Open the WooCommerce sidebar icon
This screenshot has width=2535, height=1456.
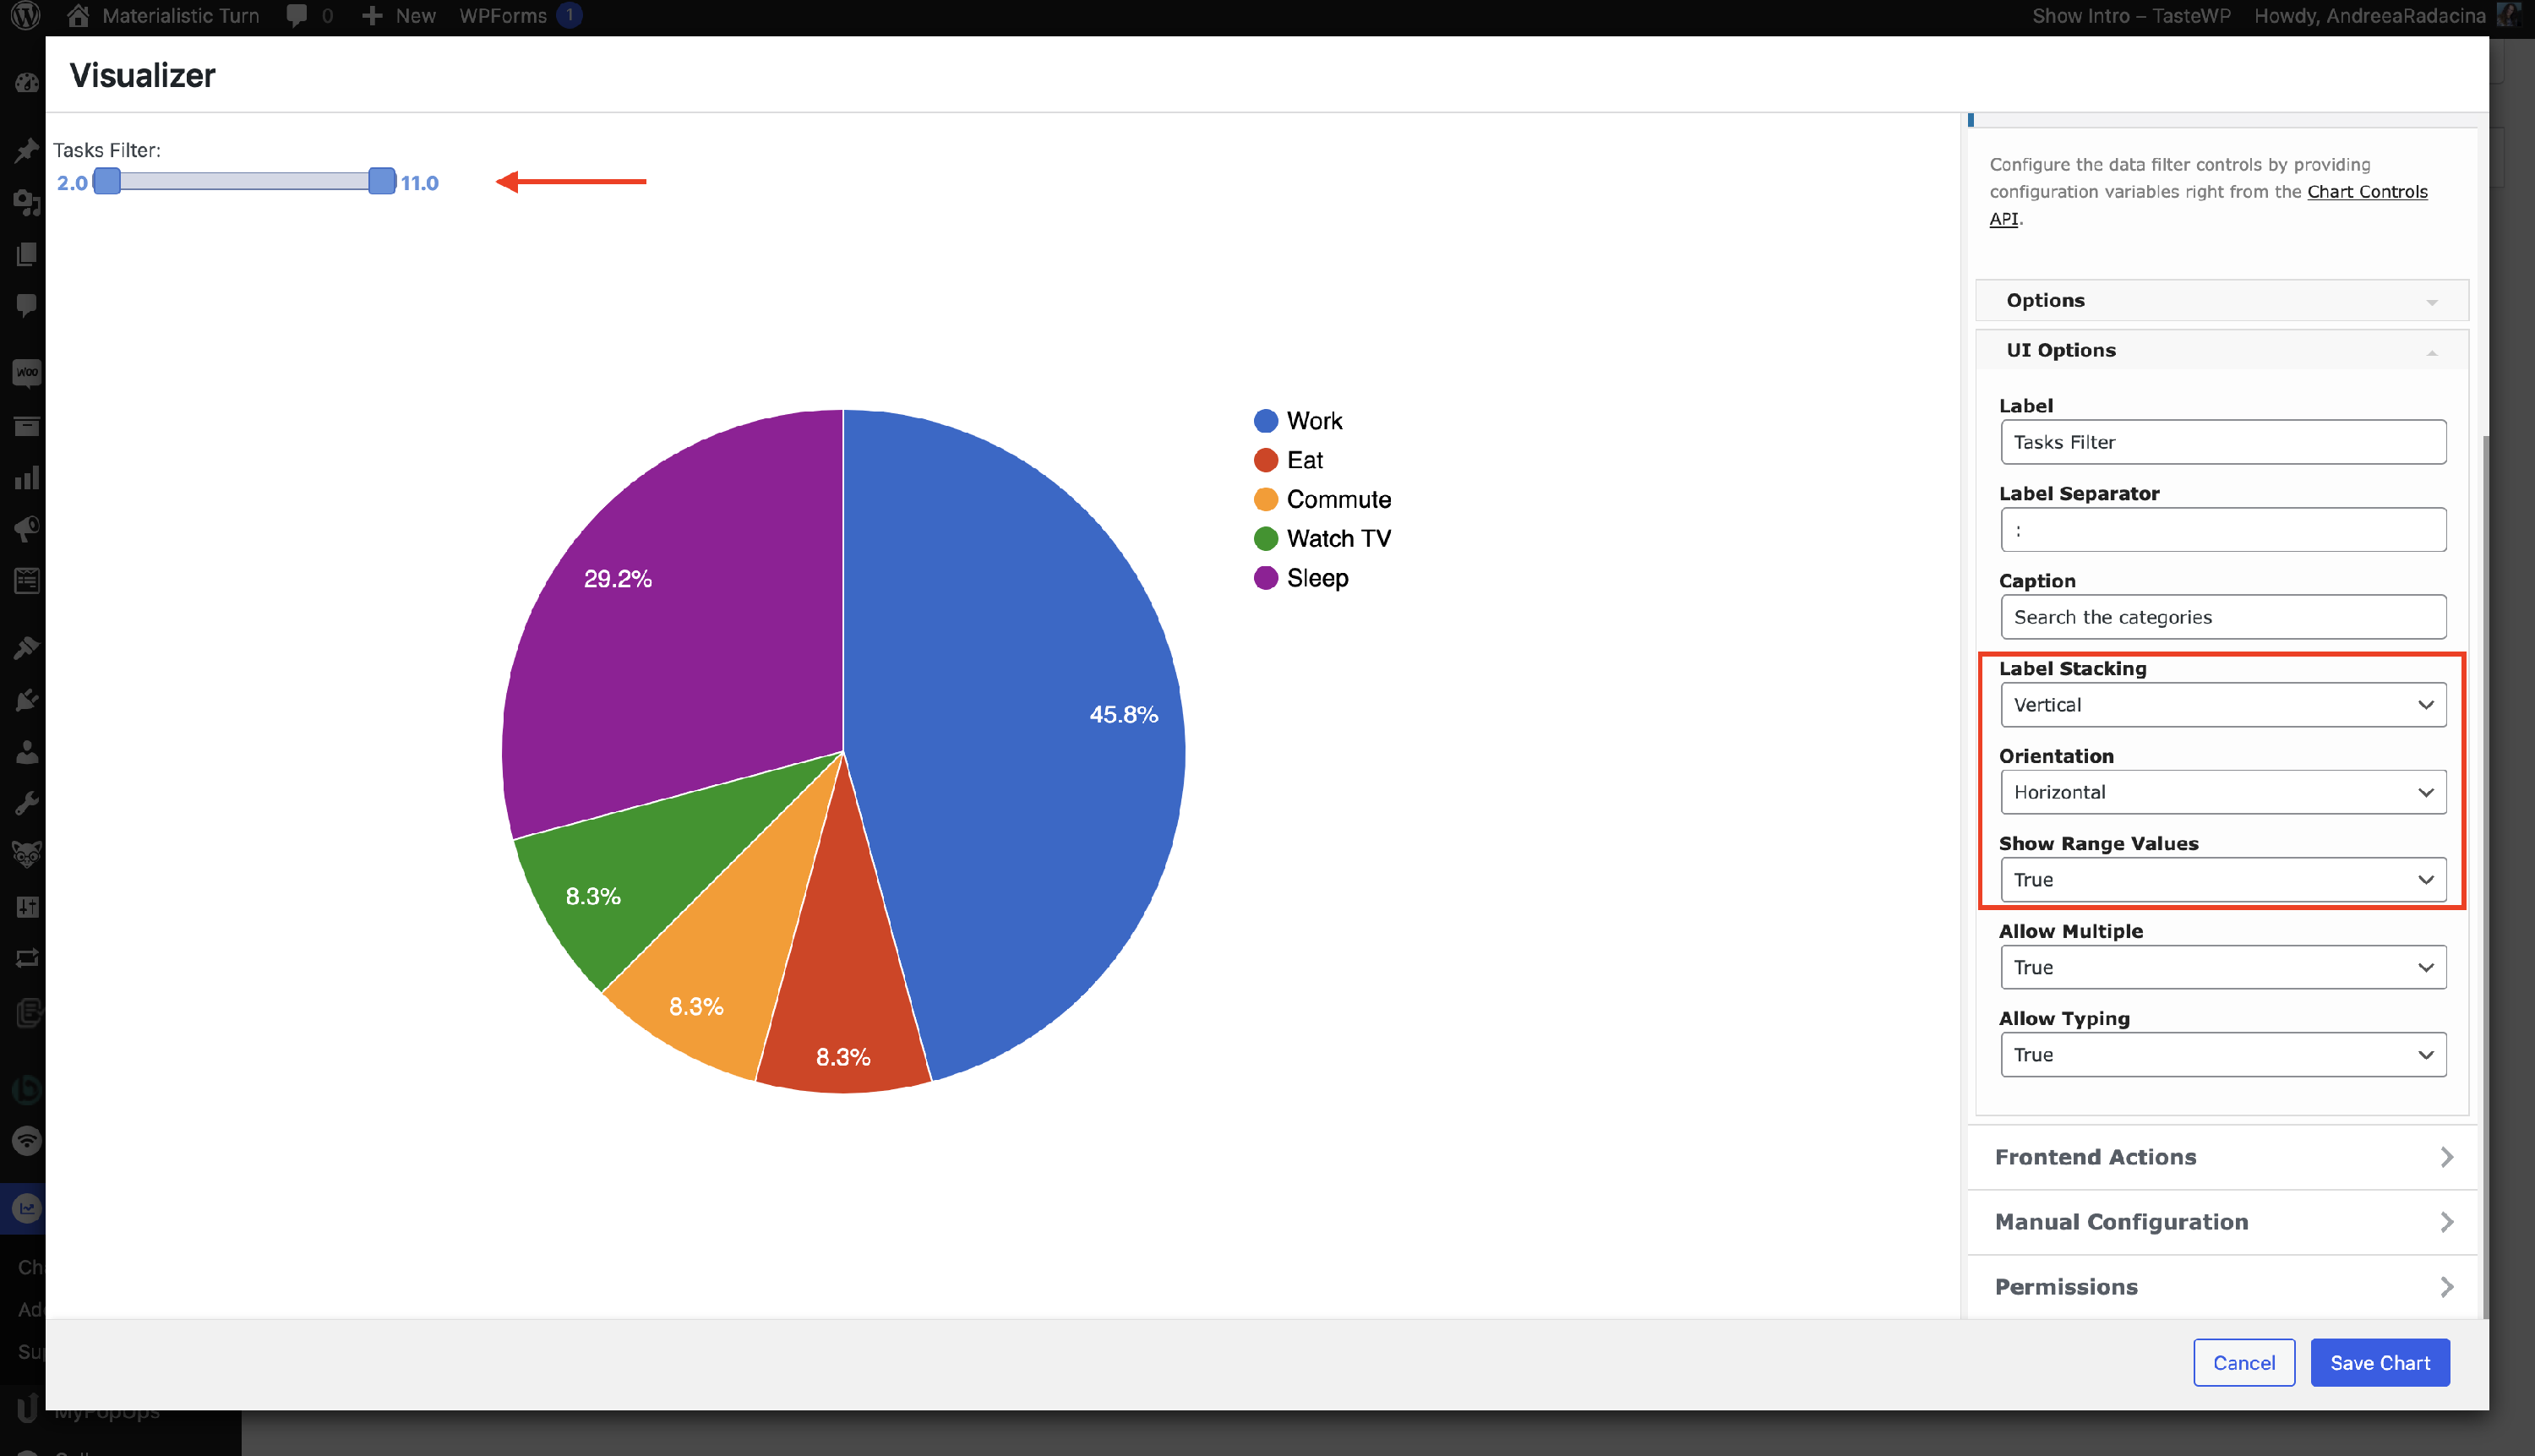coord(26,372)
